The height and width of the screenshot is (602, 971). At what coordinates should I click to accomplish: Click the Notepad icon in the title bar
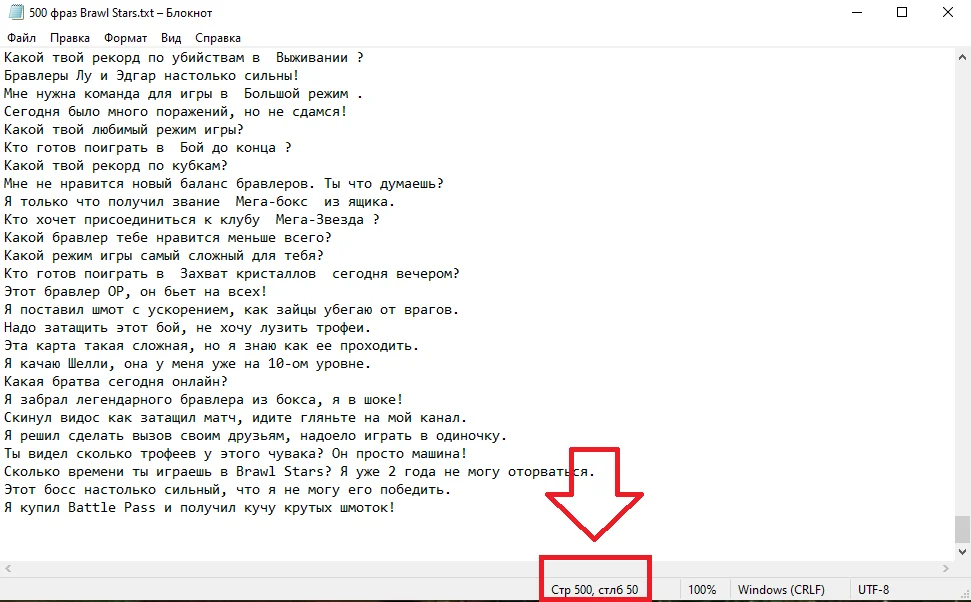tap(16, 12)
